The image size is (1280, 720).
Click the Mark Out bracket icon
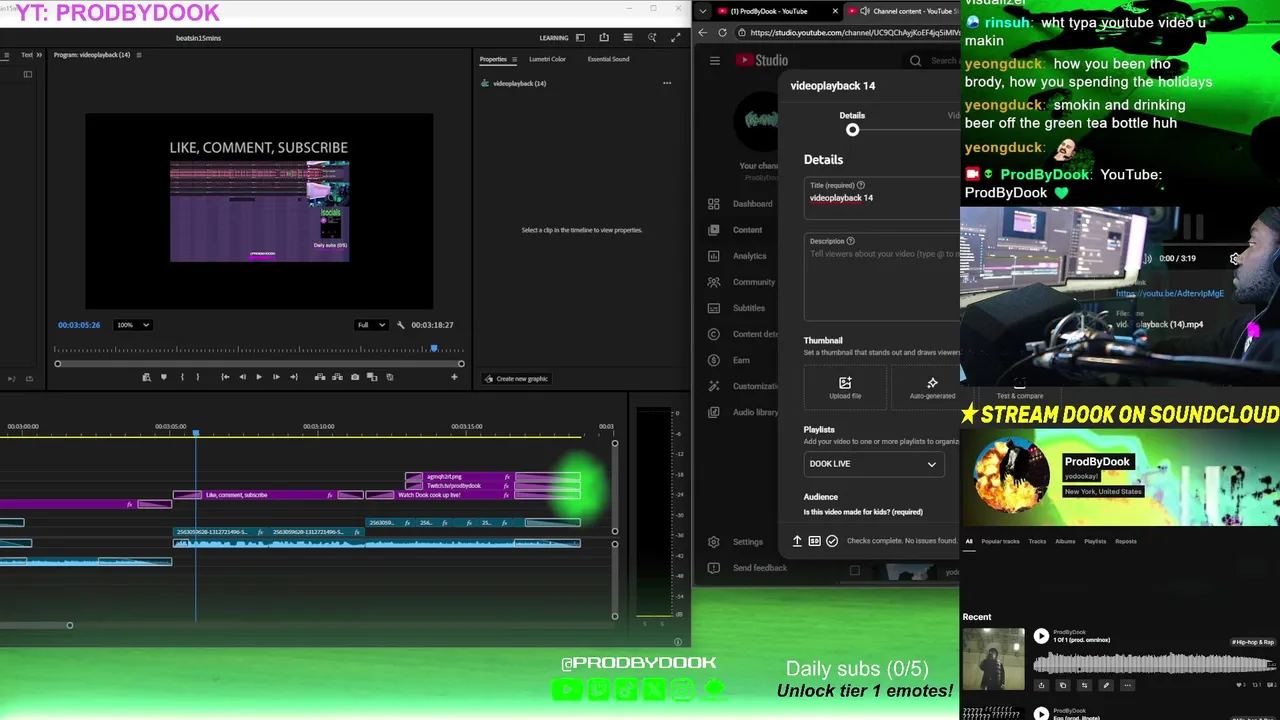[x=197, y=377]
